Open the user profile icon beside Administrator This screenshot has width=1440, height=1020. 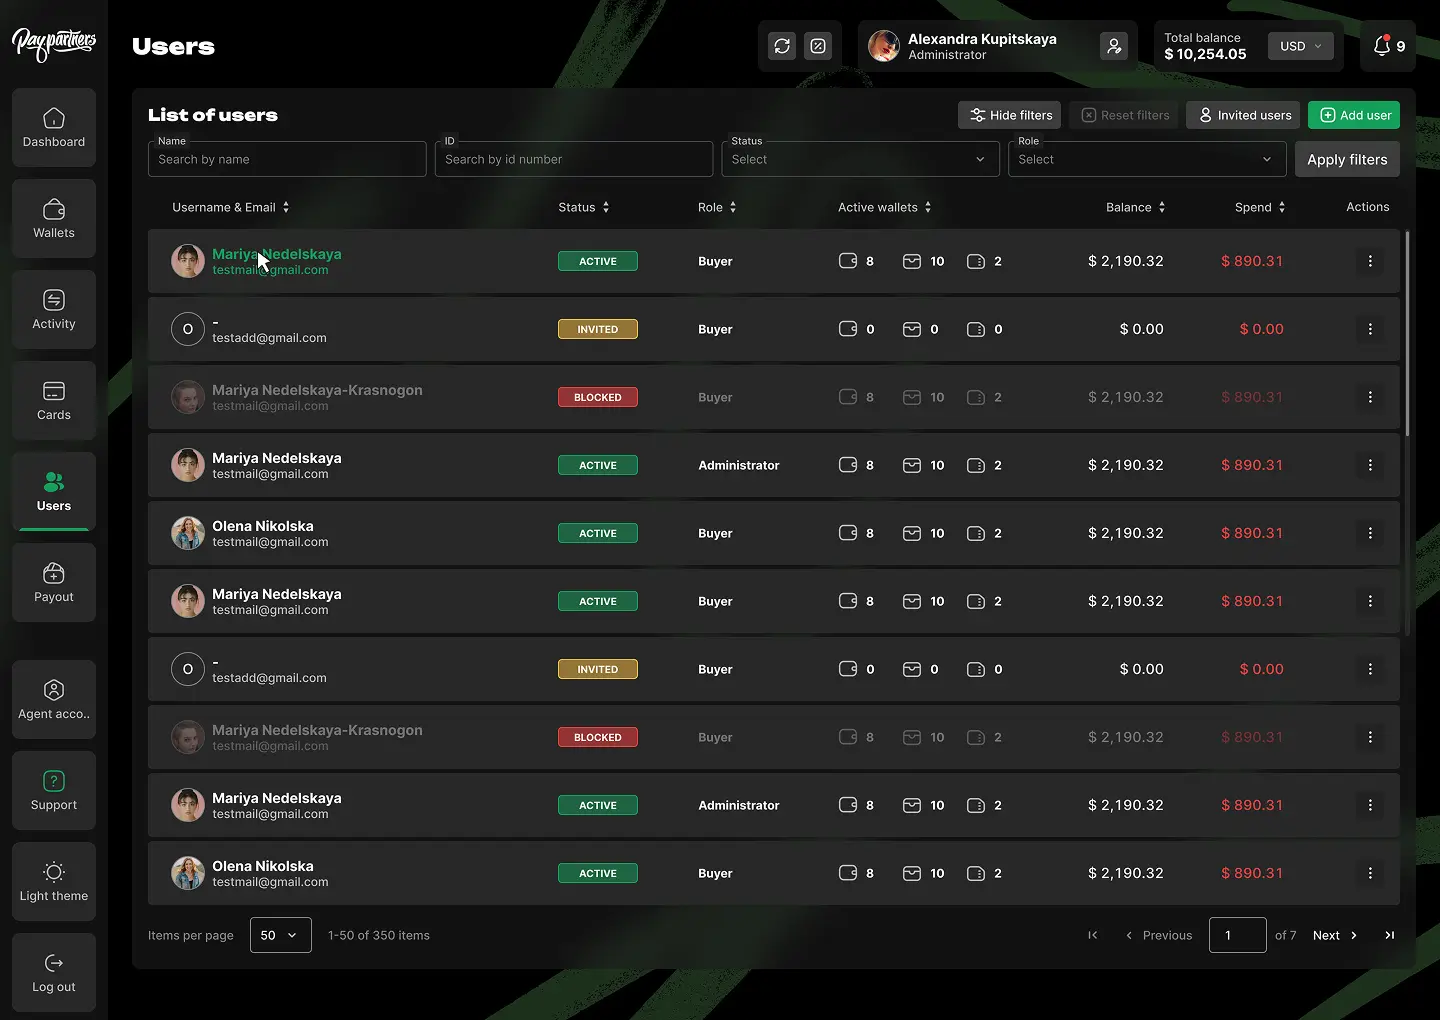pos(1114,46)
